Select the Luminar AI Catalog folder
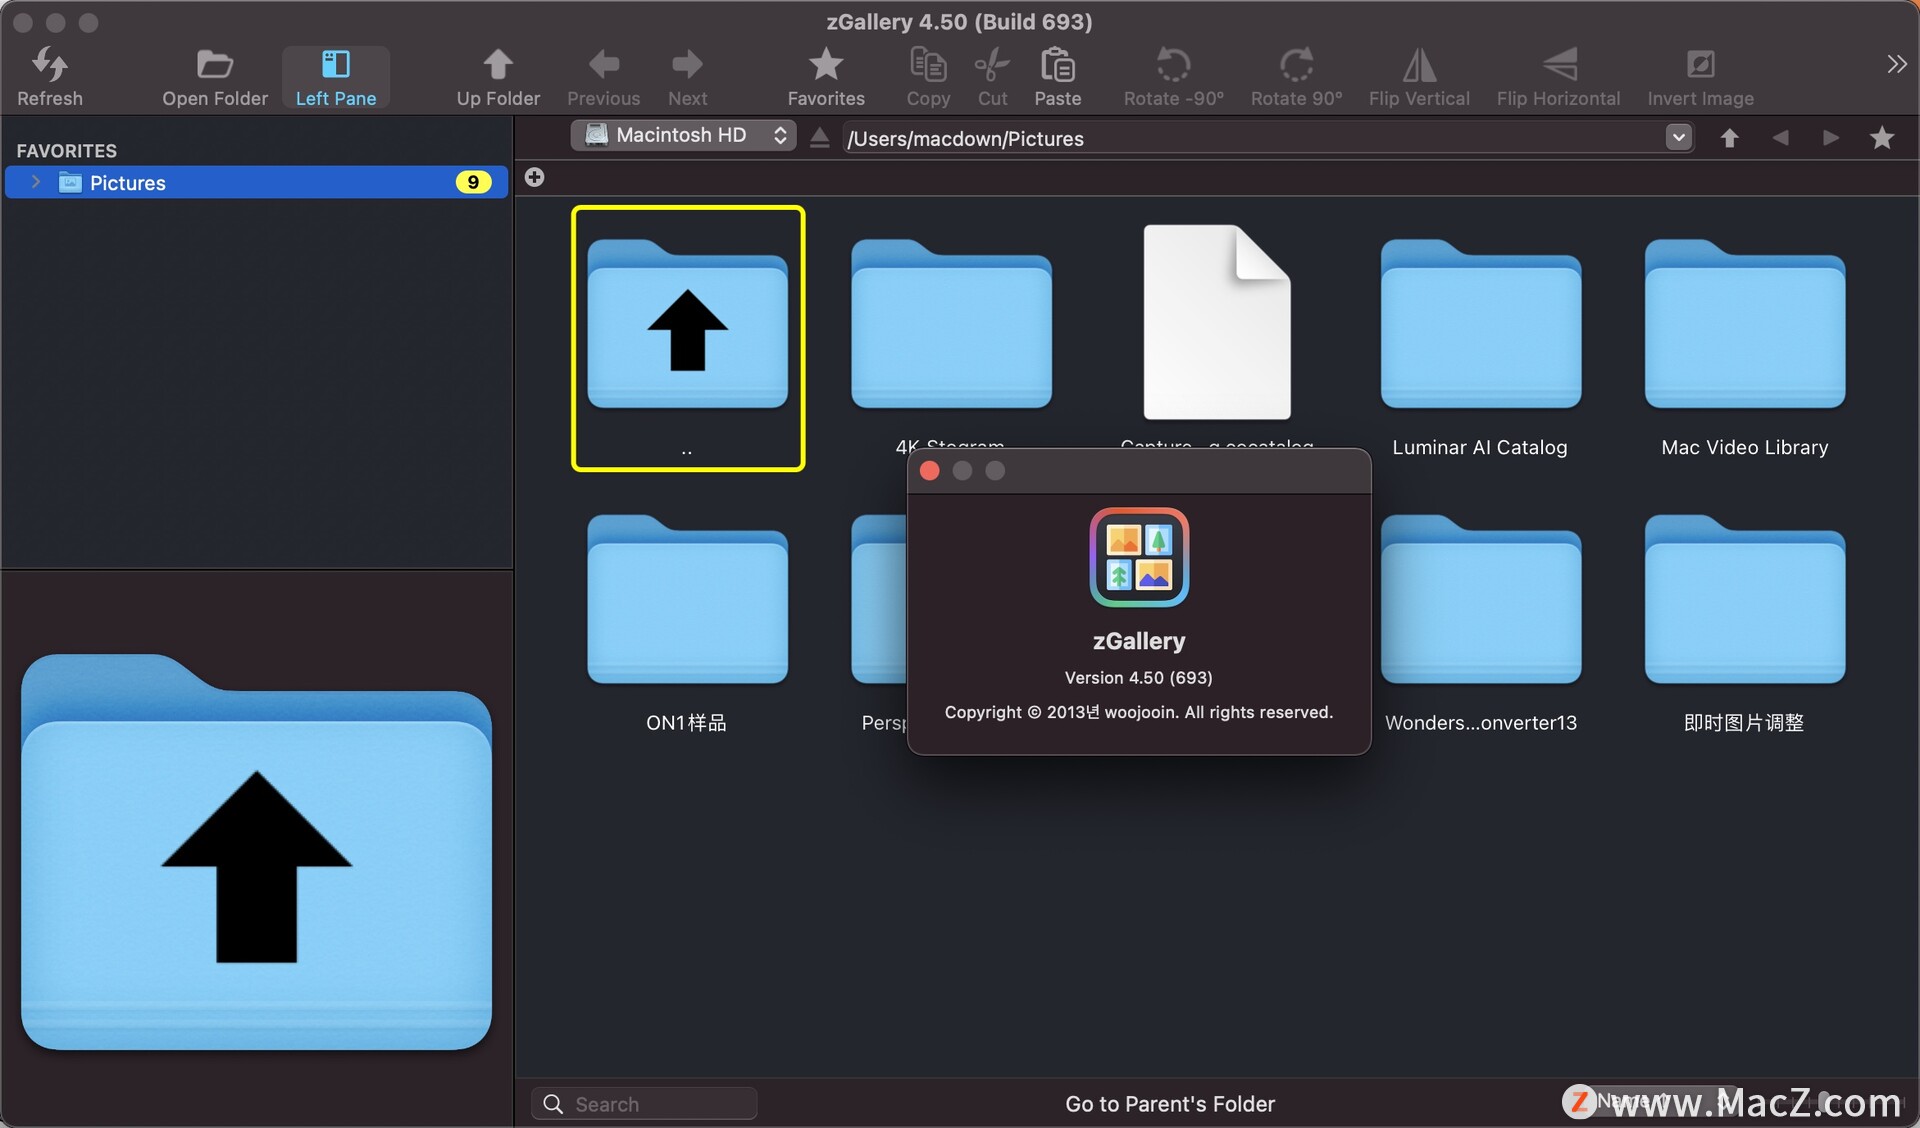Viewport: 1920px width, 1128px height. coord(1481,325)
